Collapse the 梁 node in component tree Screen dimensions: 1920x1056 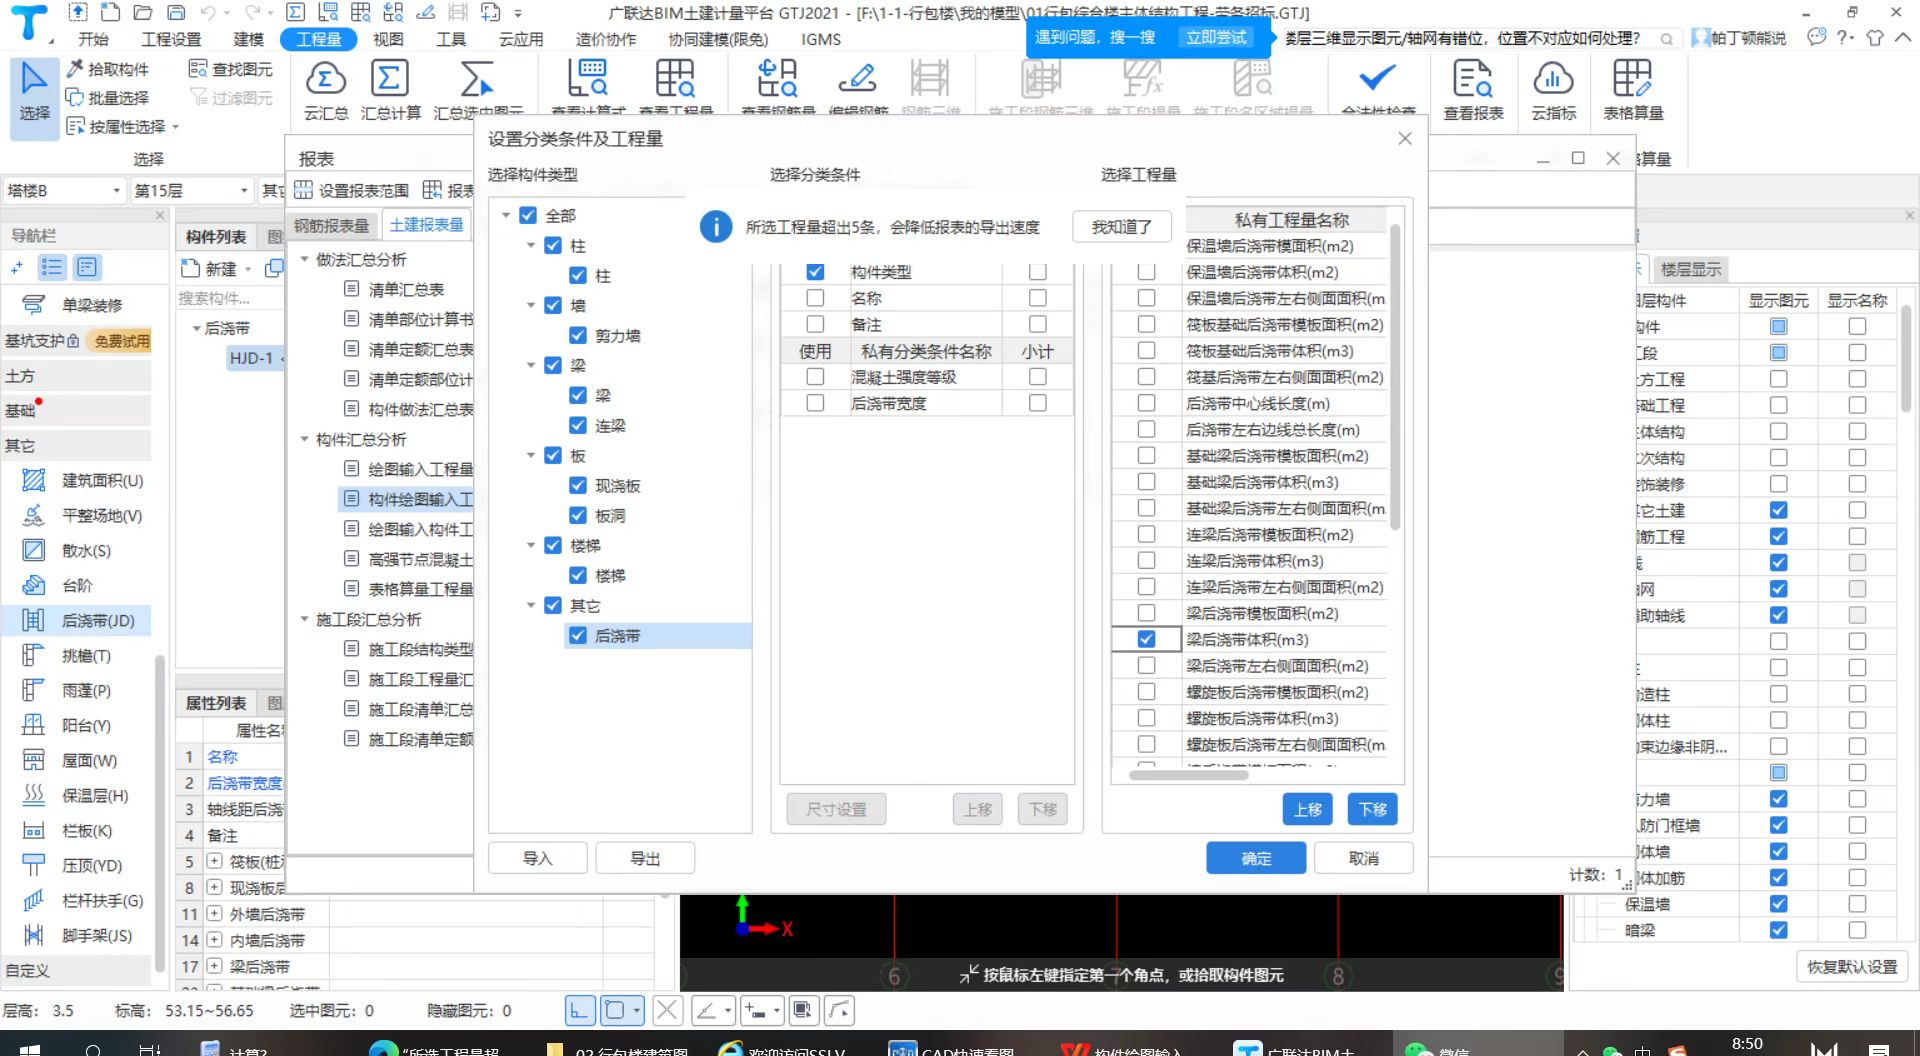[x=531, y=365]
